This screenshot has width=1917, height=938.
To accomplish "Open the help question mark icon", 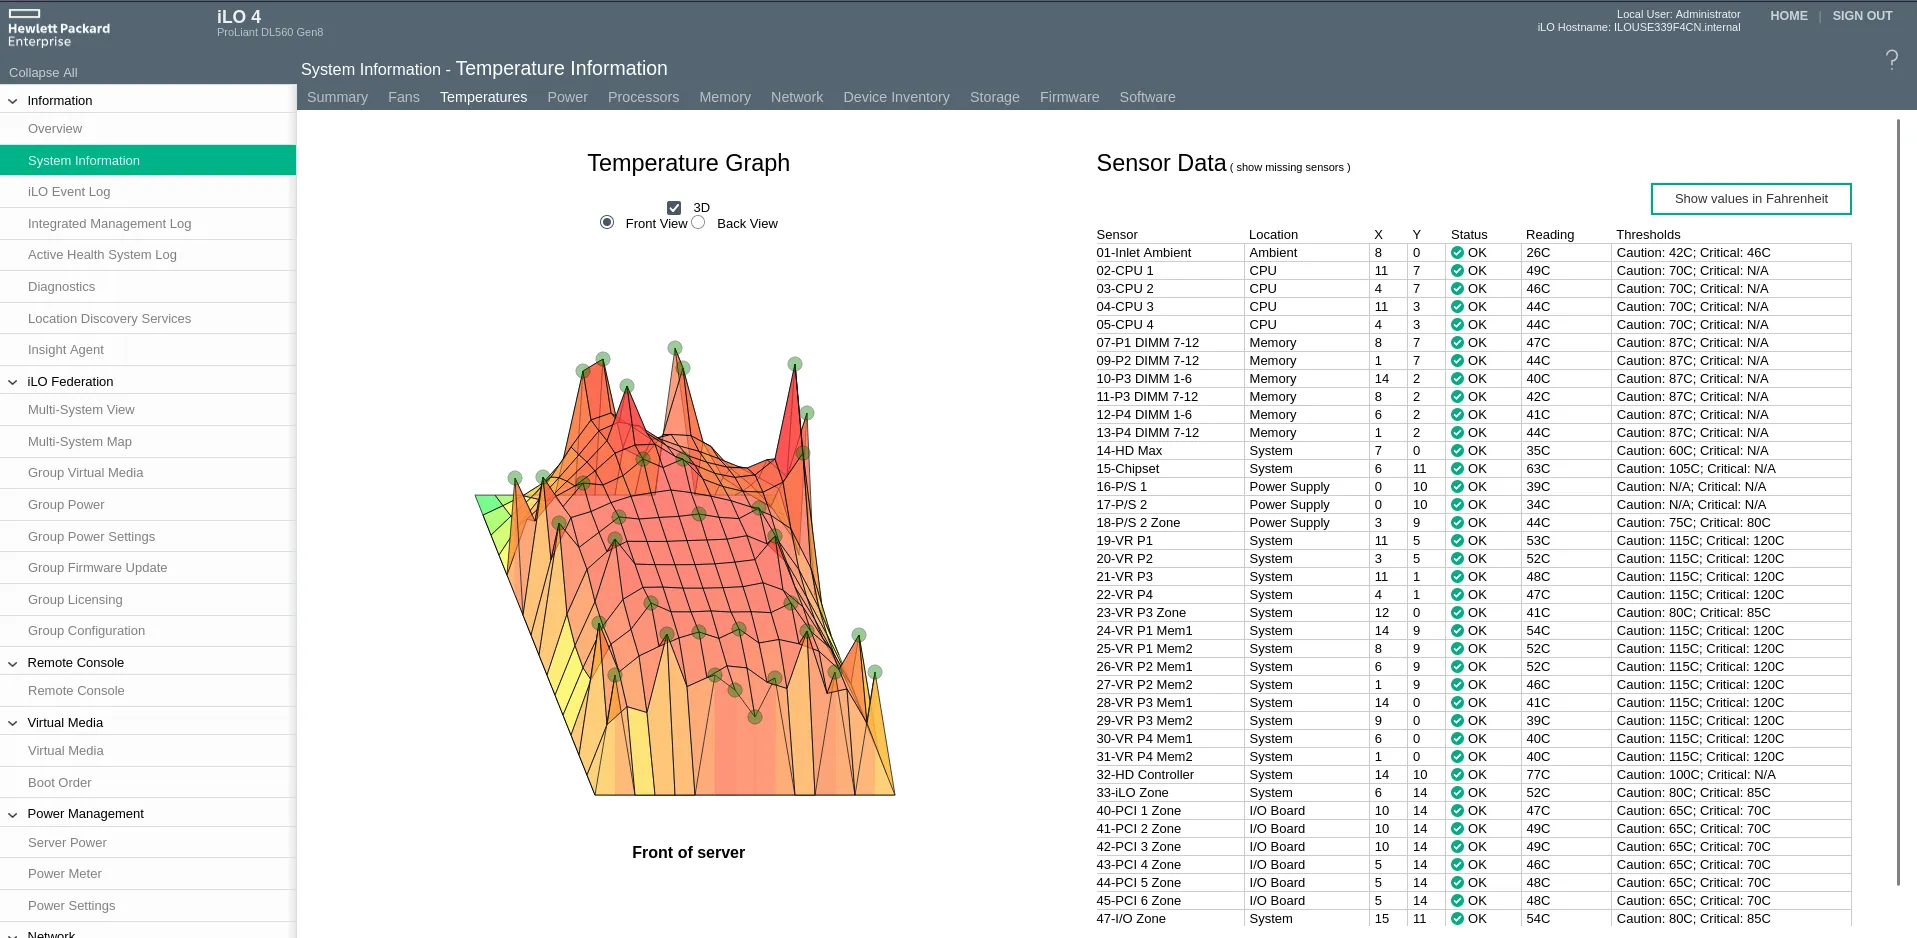I will 1891,60.
